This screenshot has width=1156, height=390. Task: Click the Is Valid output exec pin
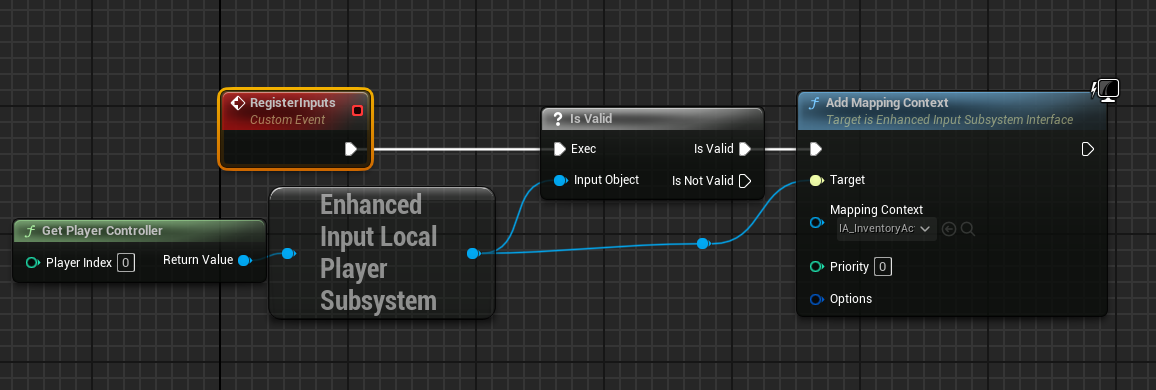[x=745, y=149]
